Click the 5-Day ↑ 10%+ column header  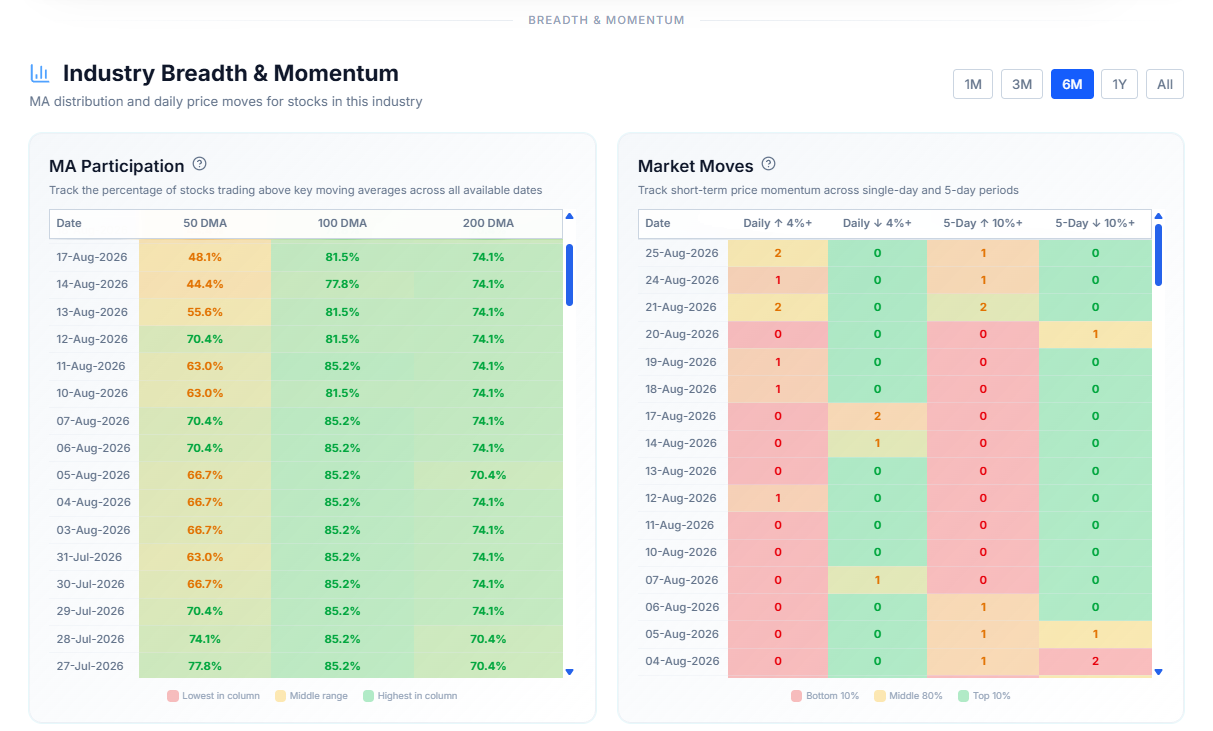[x=983, y=223]
